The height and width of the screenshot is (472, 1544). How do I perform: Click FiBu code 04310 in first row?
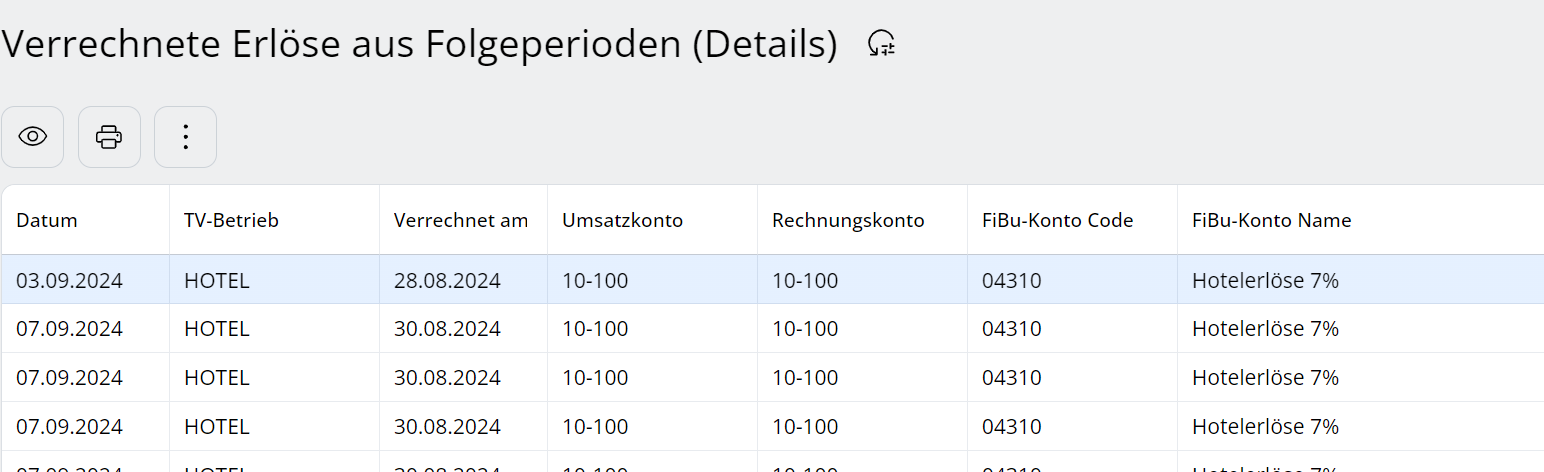click(x=1011, y=281)
